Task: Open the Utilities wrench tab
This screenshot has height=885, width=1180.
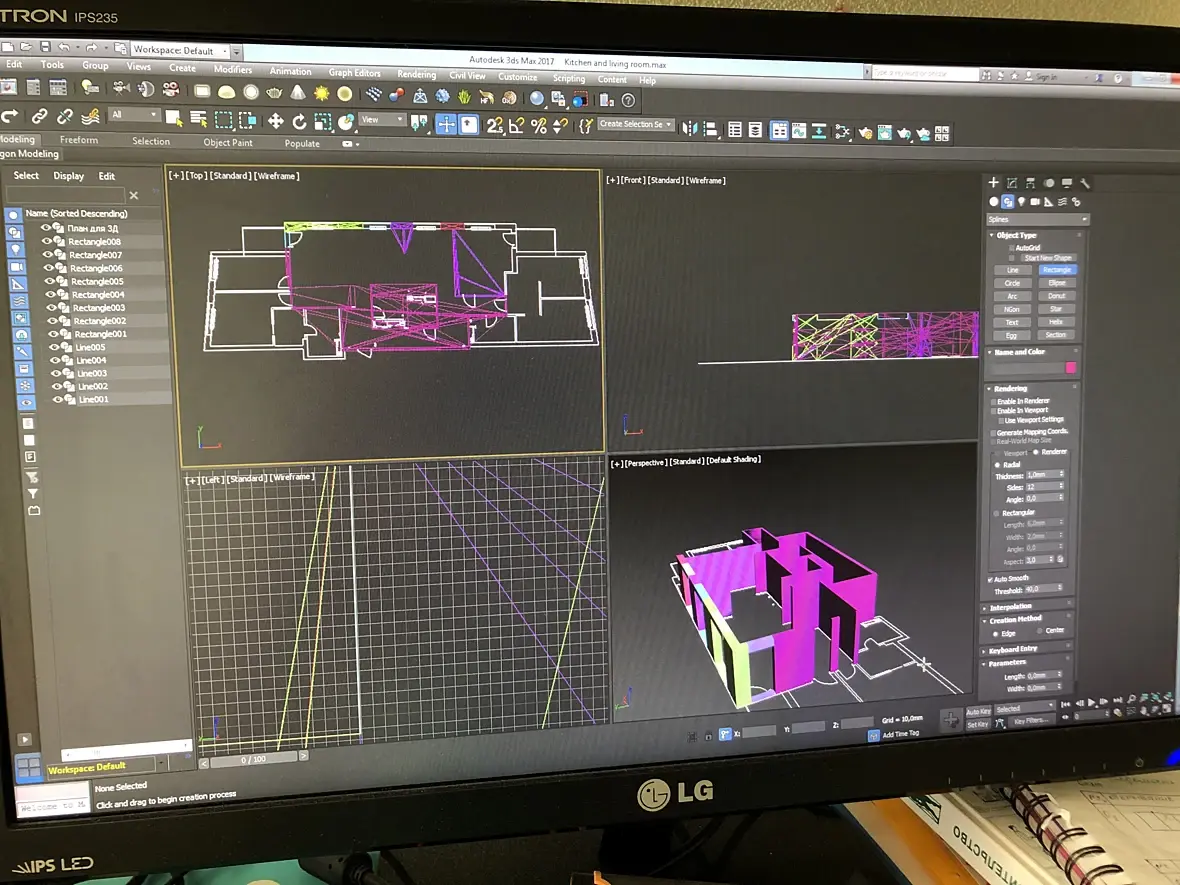Action: point(1084,183)
